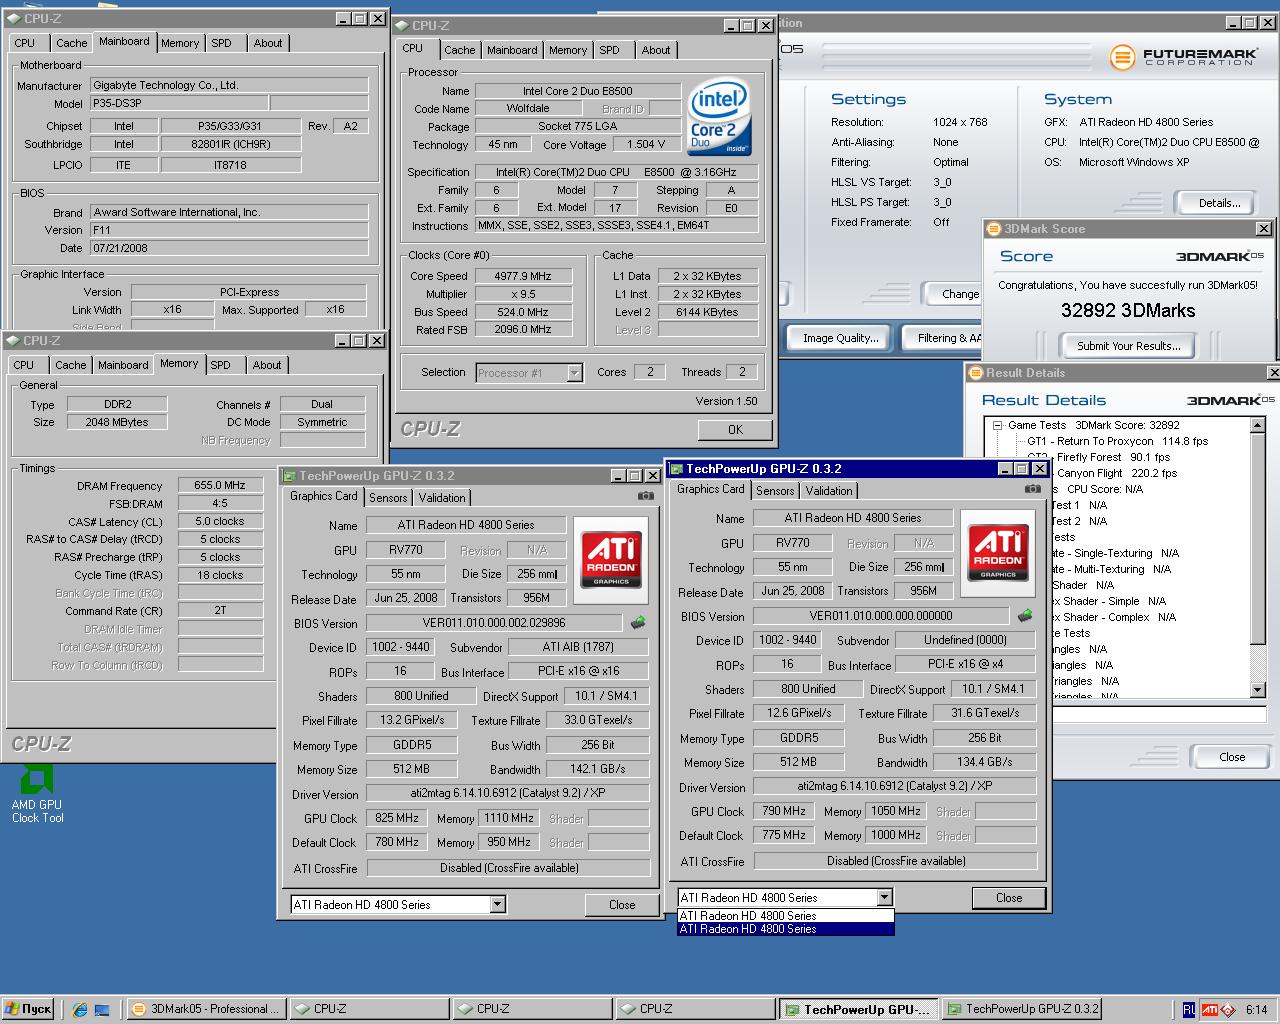This screenshot has height=1024, width=1280.
Task: Click scroll down arrow in Result Details list
Action: [1258, 690]
